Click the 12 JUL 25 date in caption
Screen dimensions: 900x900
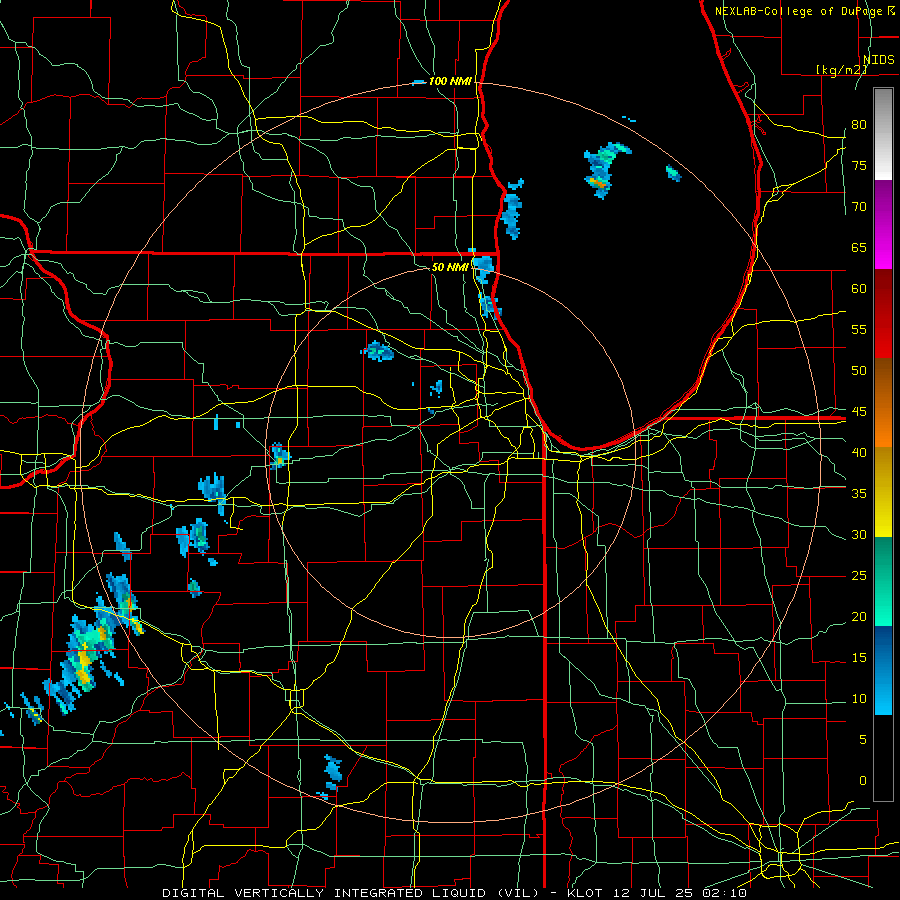pos(652,893)
